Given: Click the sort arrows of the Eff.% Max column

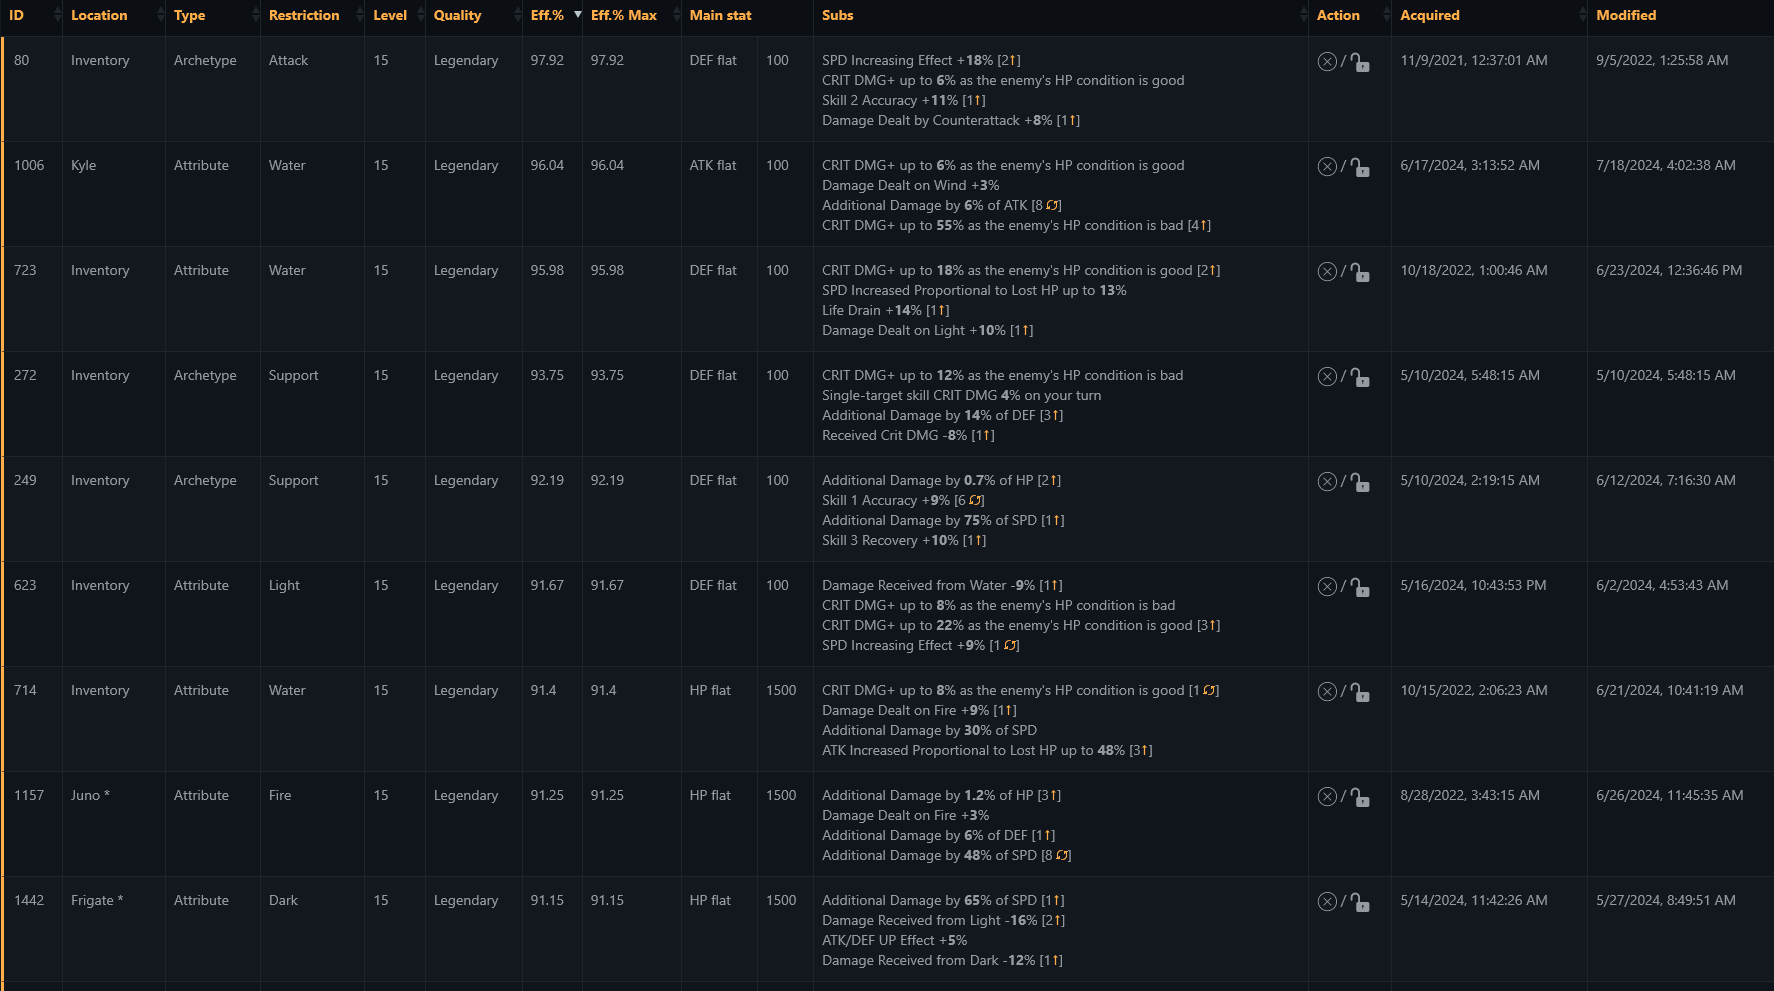Looking at the screenshot, I should click(x=675, y=15).
